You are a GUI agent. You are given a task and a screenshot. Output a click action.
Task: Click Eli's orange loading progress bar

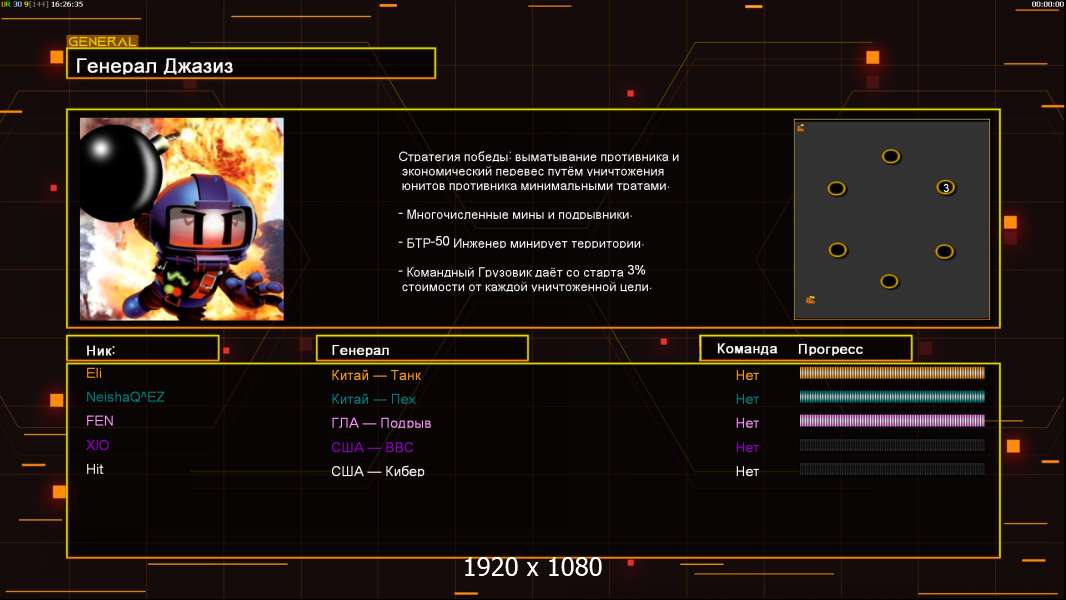(892, 372)
